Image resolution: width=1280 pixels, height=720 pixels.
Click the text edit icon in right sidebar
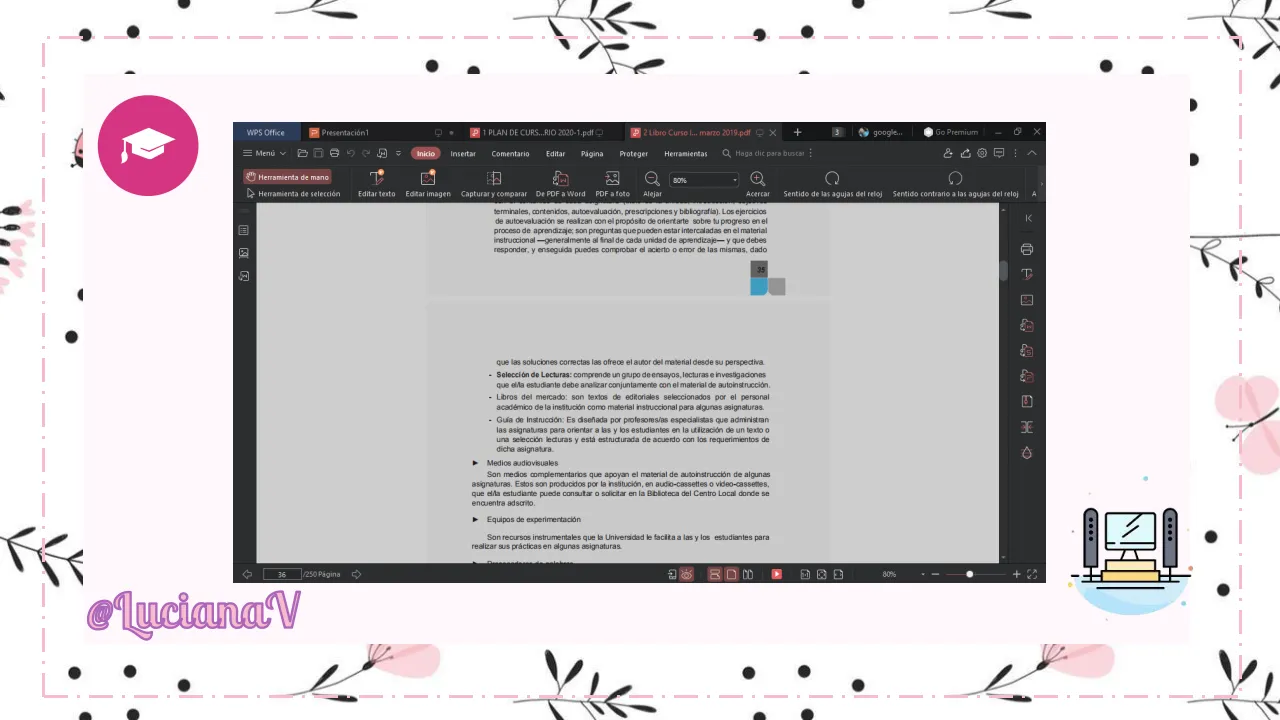pyautogui.click(x=1027, y=274)
